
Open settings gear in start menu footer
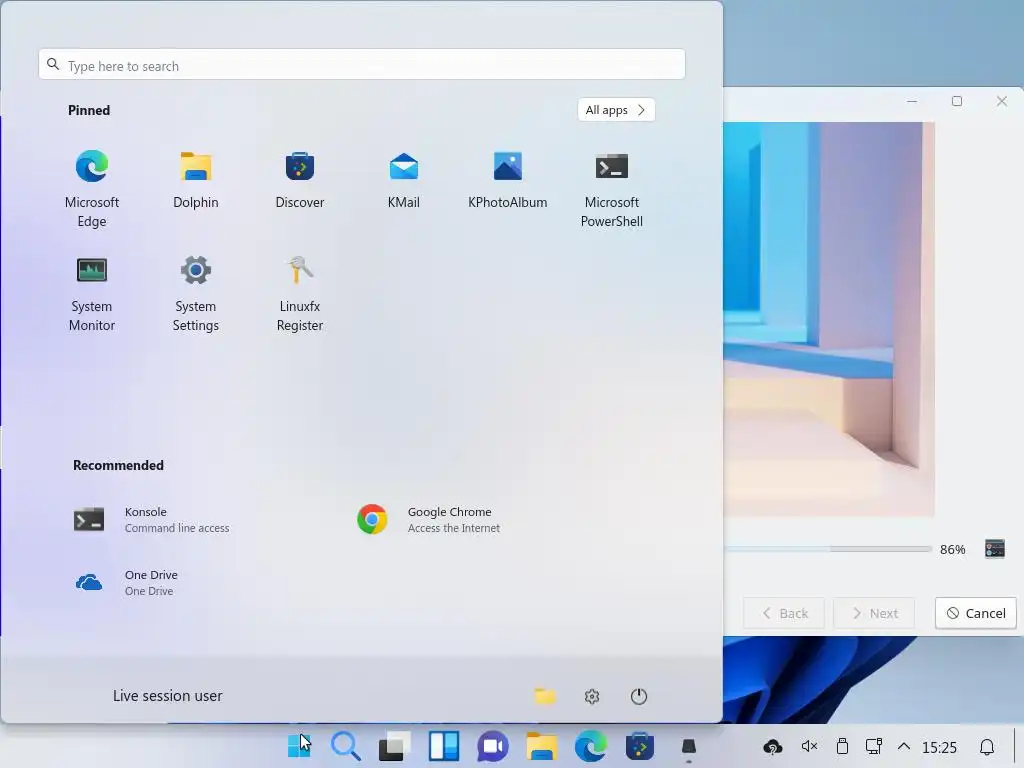592,696
